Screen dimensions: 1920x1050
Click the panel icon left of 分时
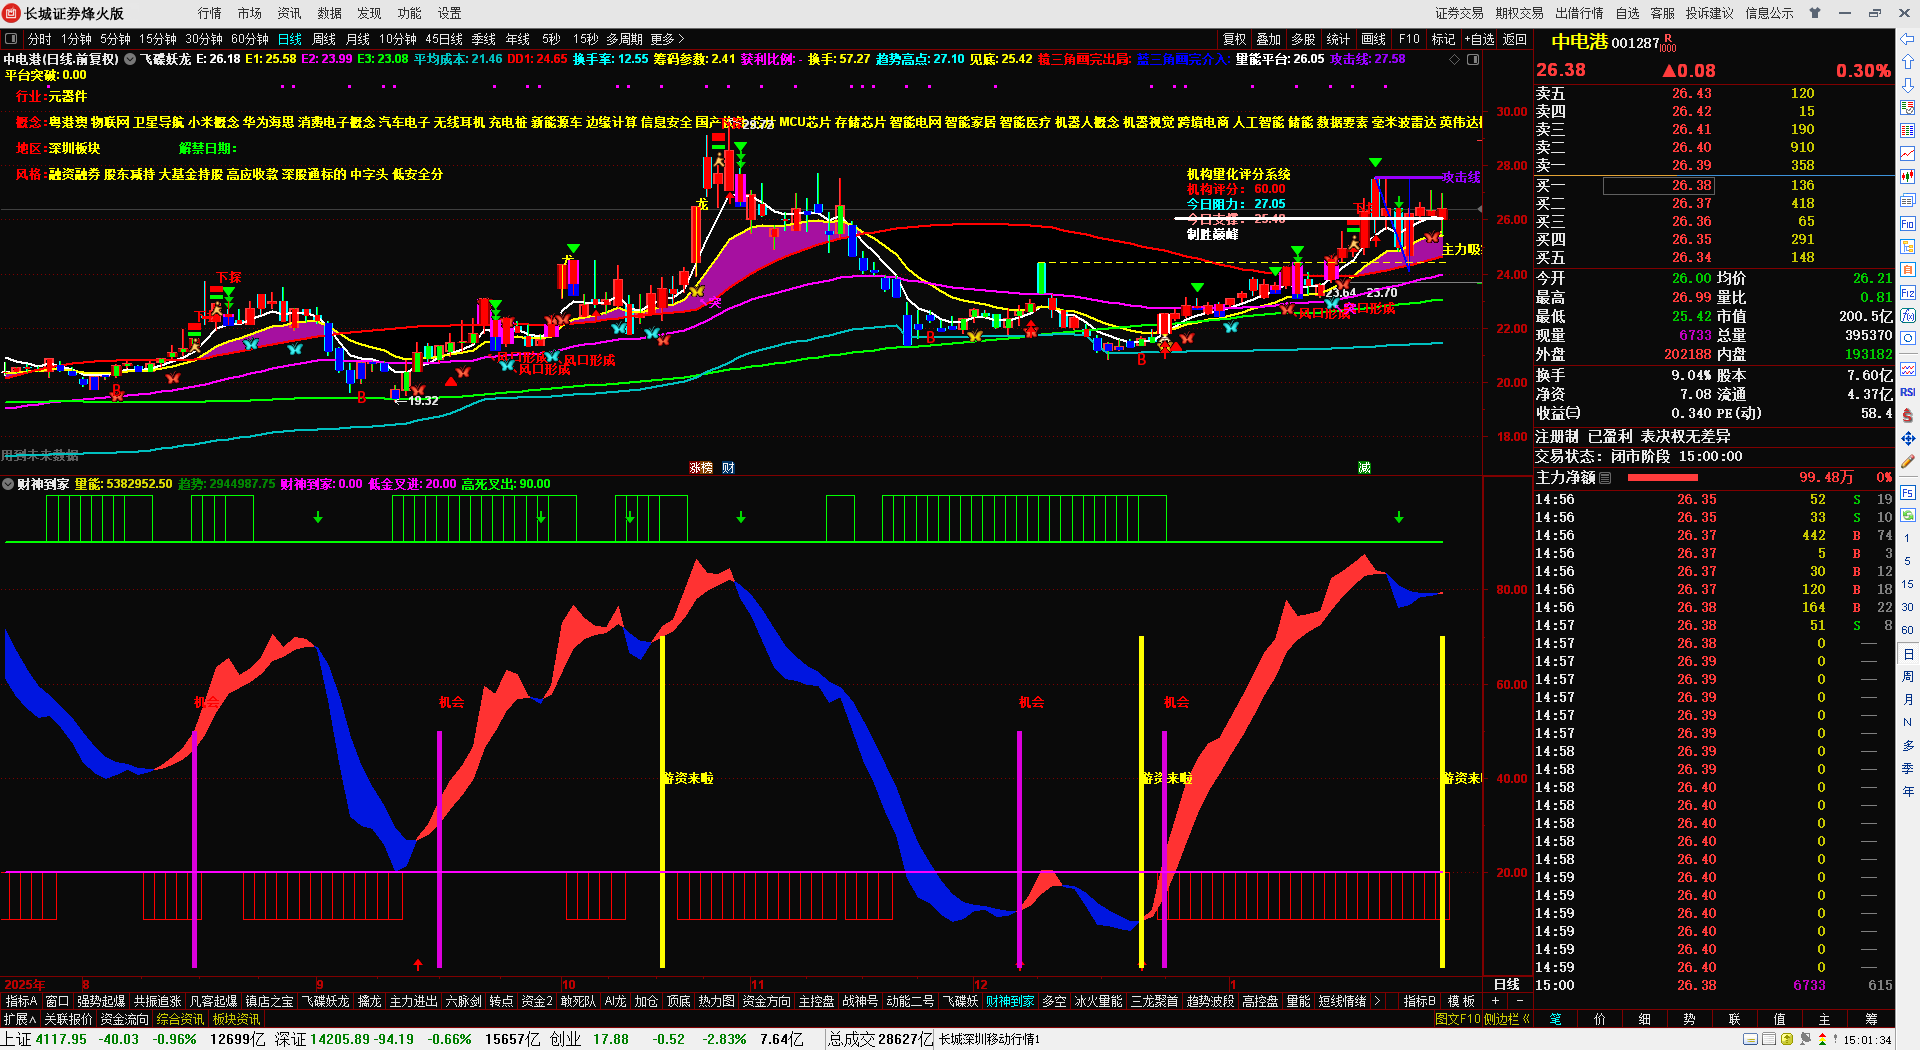click(x=12, y=39)
